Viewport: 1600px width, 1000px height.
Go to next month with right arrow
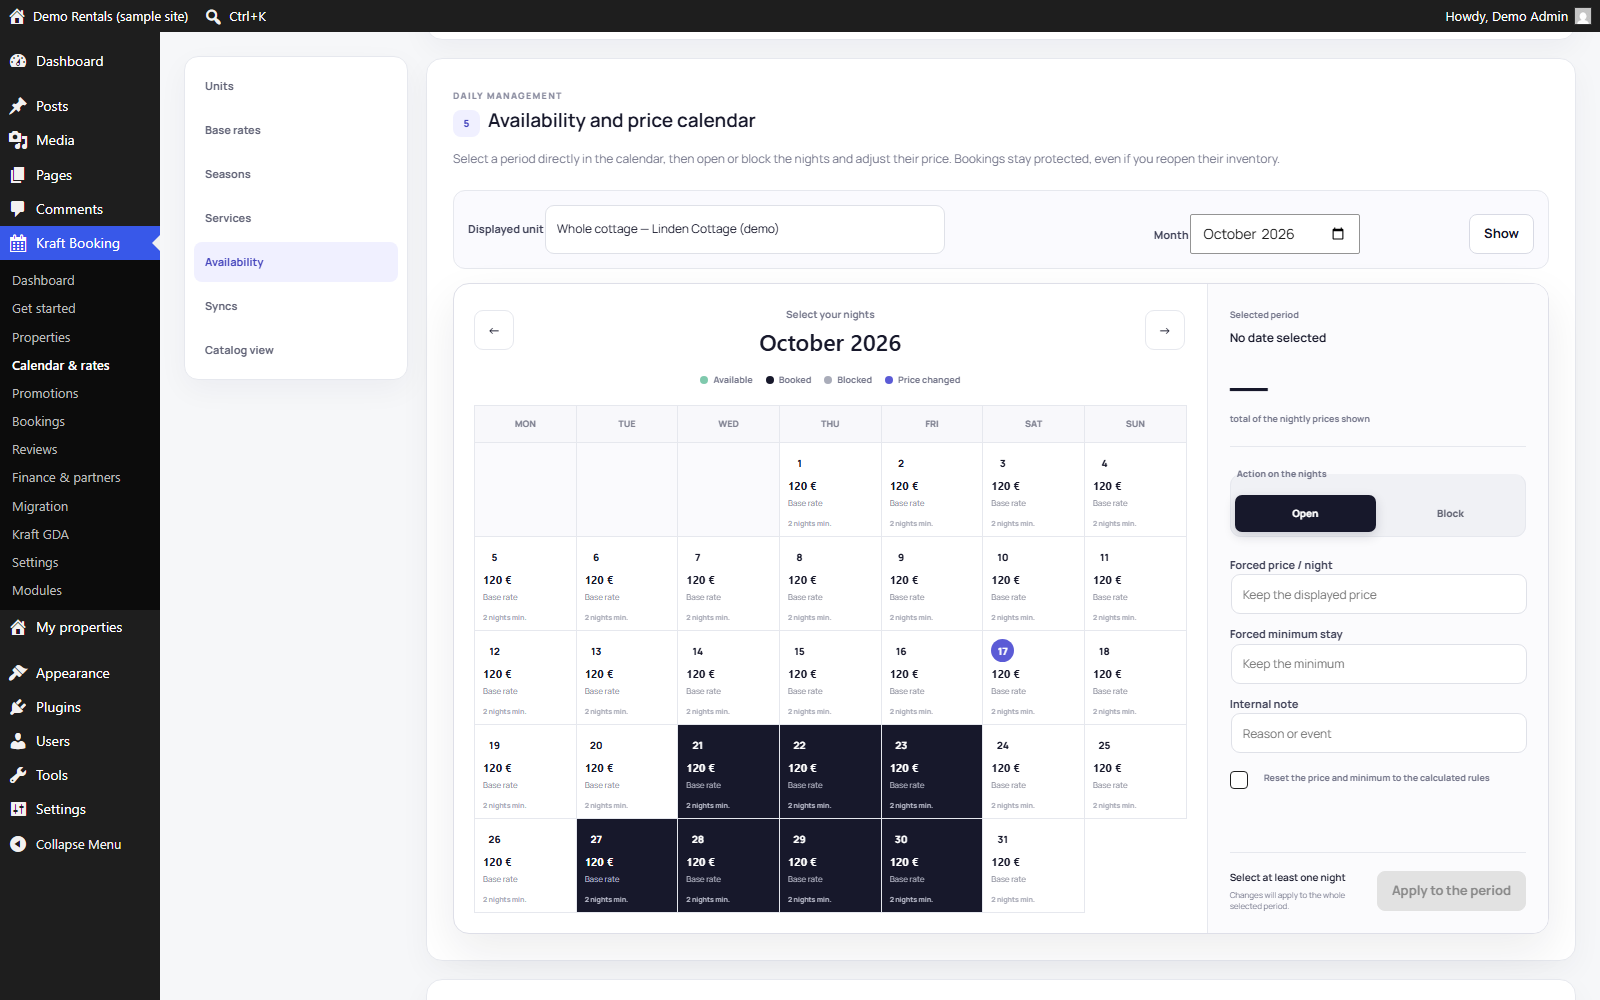(x=1165, y=330)
